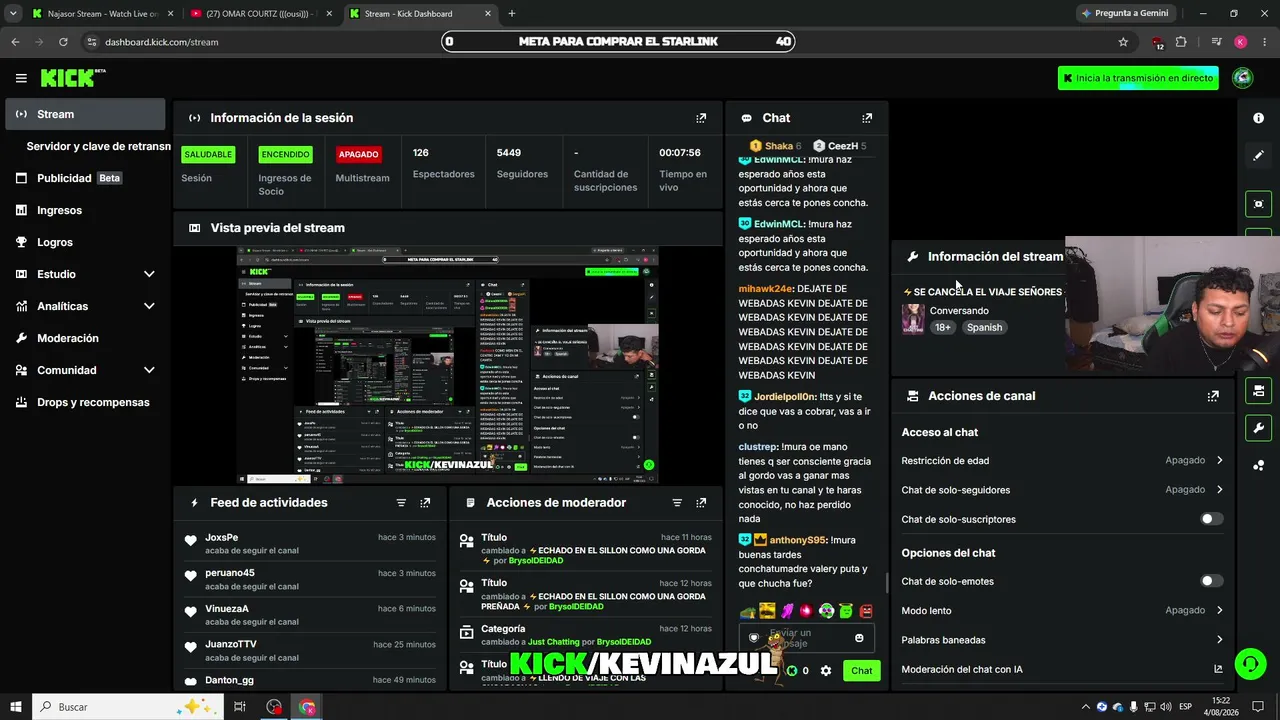This screenshot has height=720, width=1280.
Task: Pop out the Acciones de canal panel
Action: [1213, 396]
